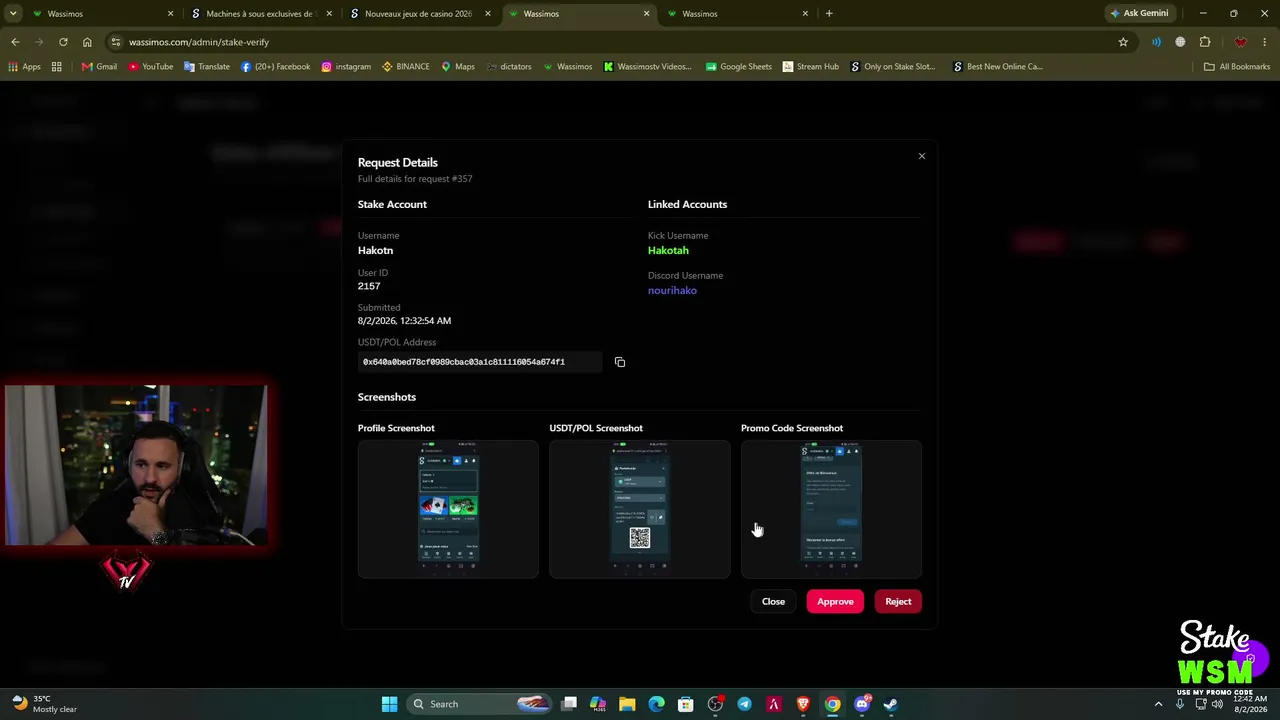Open the tab groups grid icon in bookmarks bar
Image resolution: width=1280 pixels, height=720 pixels.
coord(57,67)
